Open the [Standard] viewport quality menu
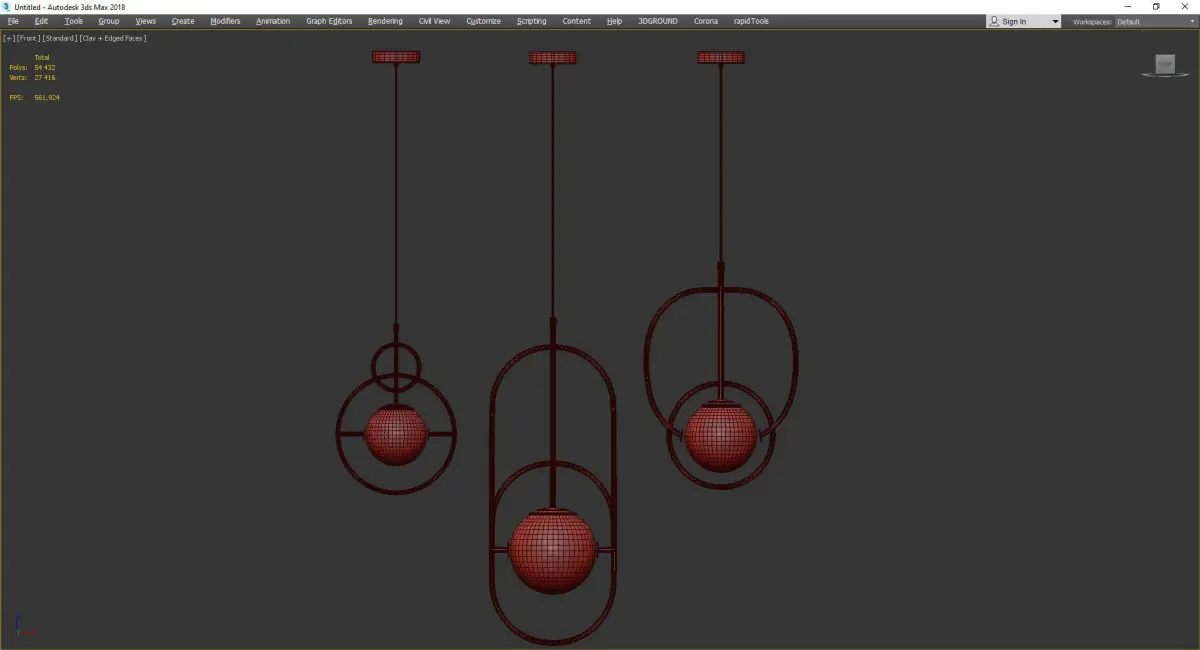The width and height of the screenshot is (1200, 650). [x=60, y=38]
